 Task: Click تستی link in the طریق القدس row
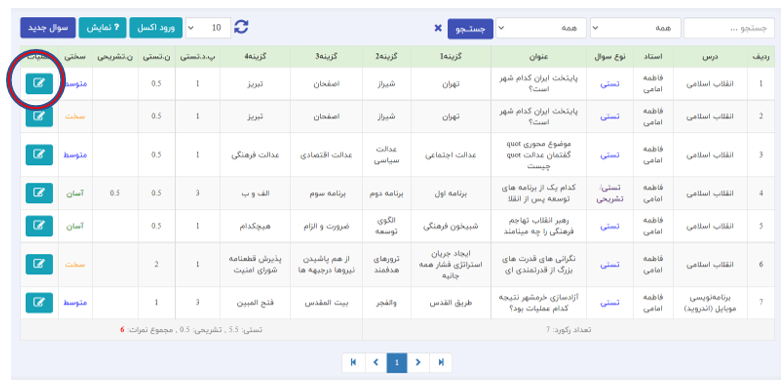point(610,302)
